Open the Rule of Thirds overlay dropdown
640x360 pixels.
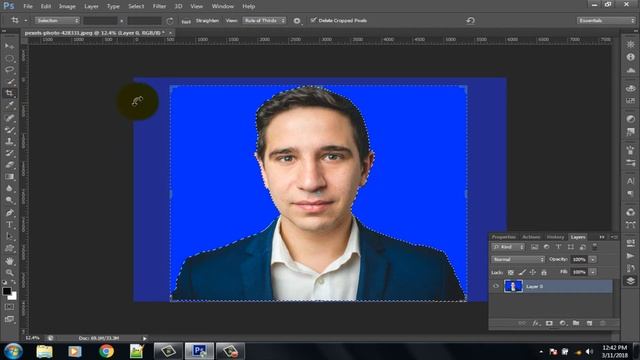point(264,20)
